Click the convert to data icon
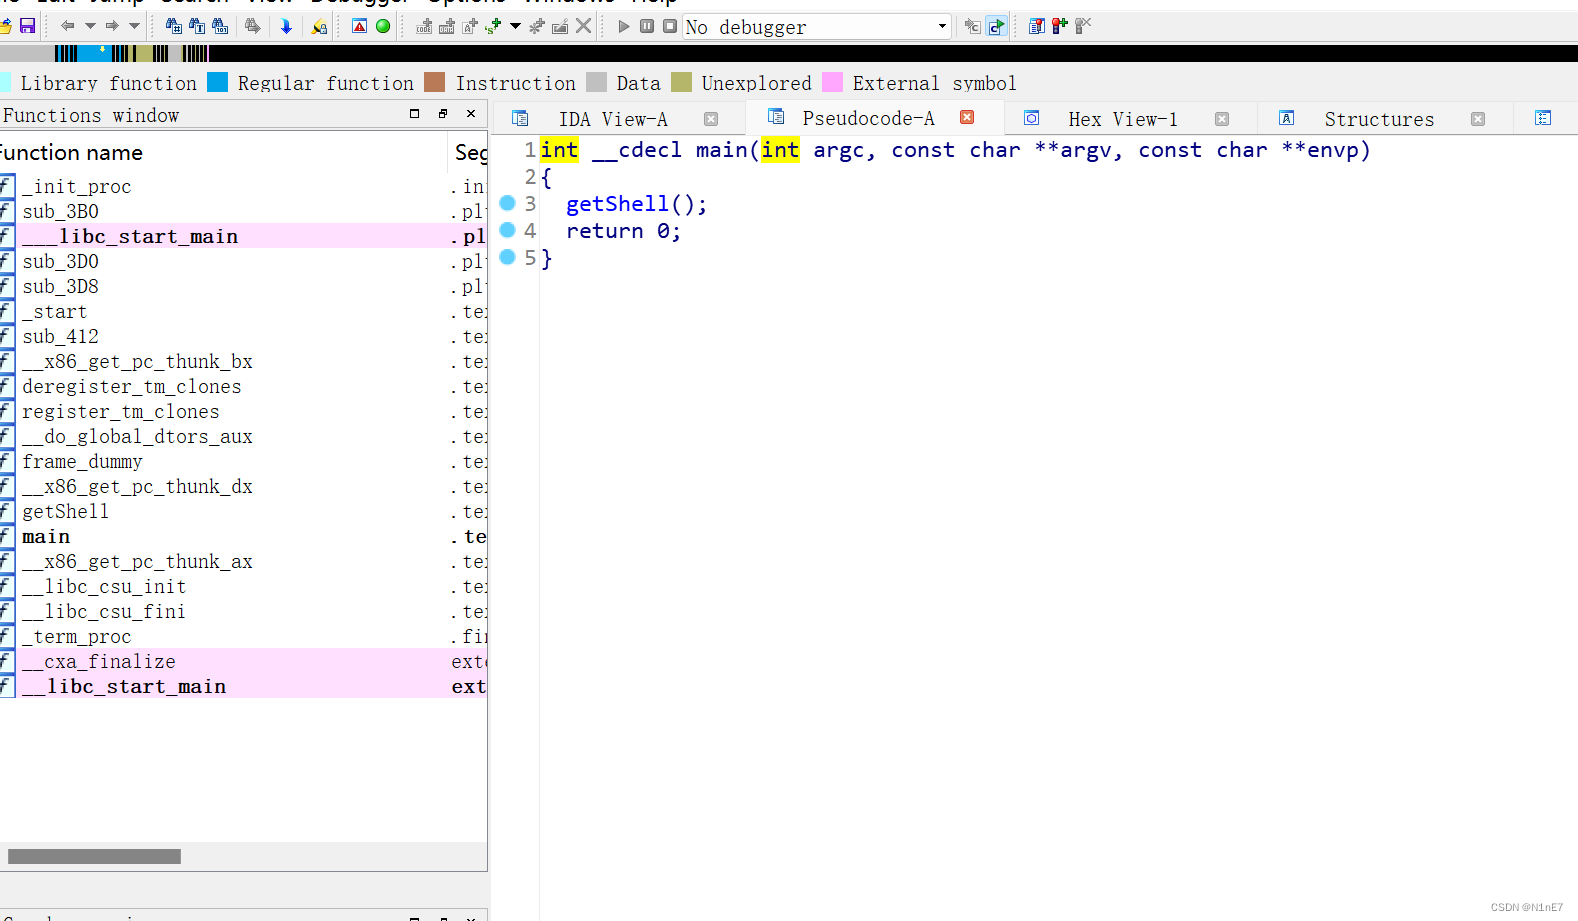 (x=447, y=26)
